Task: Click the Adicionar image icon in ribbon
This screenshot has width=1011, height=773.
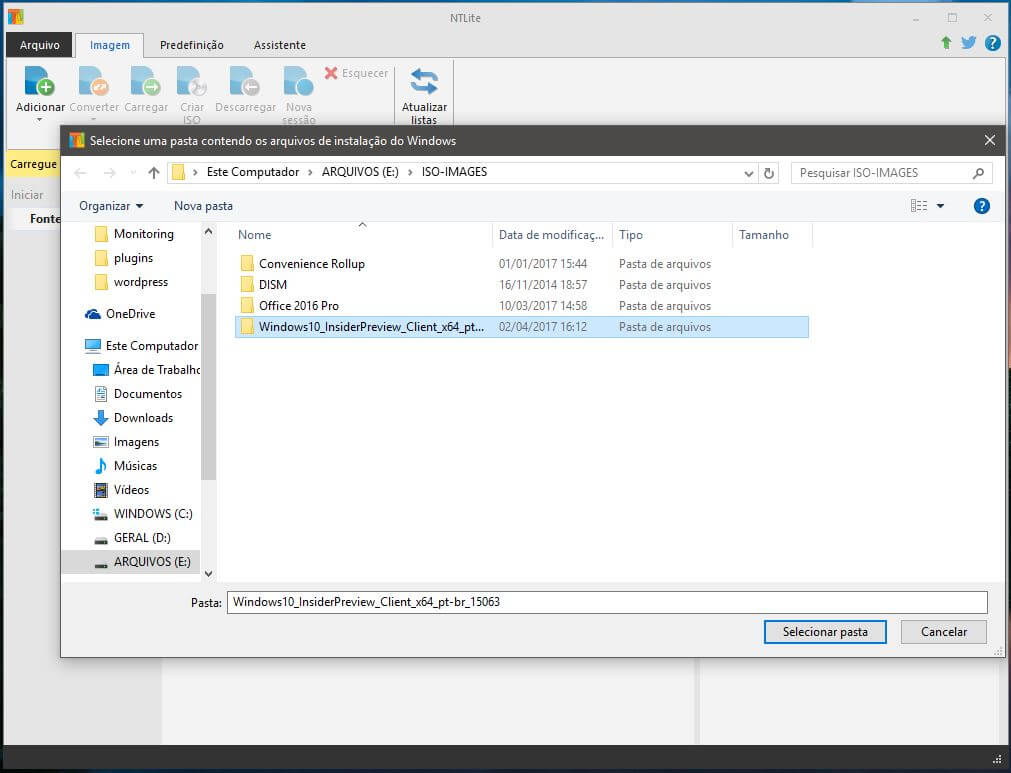Action: (x=39, y=81)
